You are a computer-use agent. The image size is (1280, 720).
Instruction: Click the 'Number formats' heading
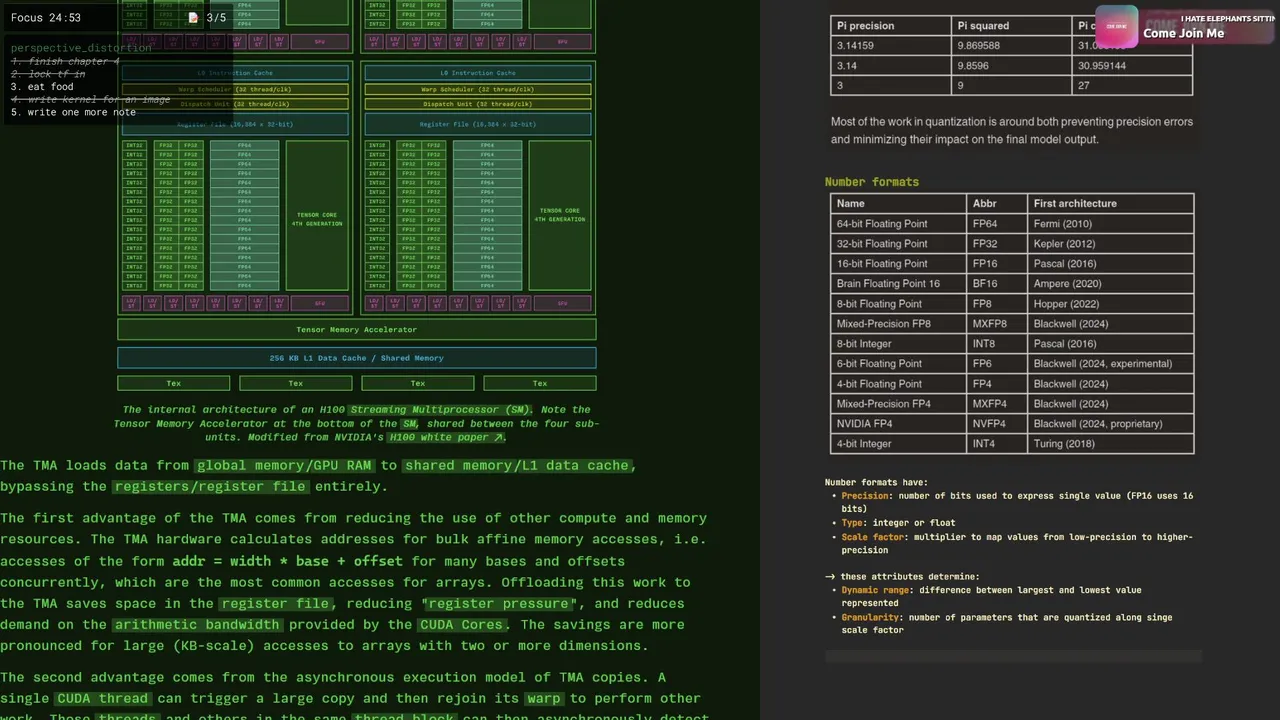(x=871, y=182)
